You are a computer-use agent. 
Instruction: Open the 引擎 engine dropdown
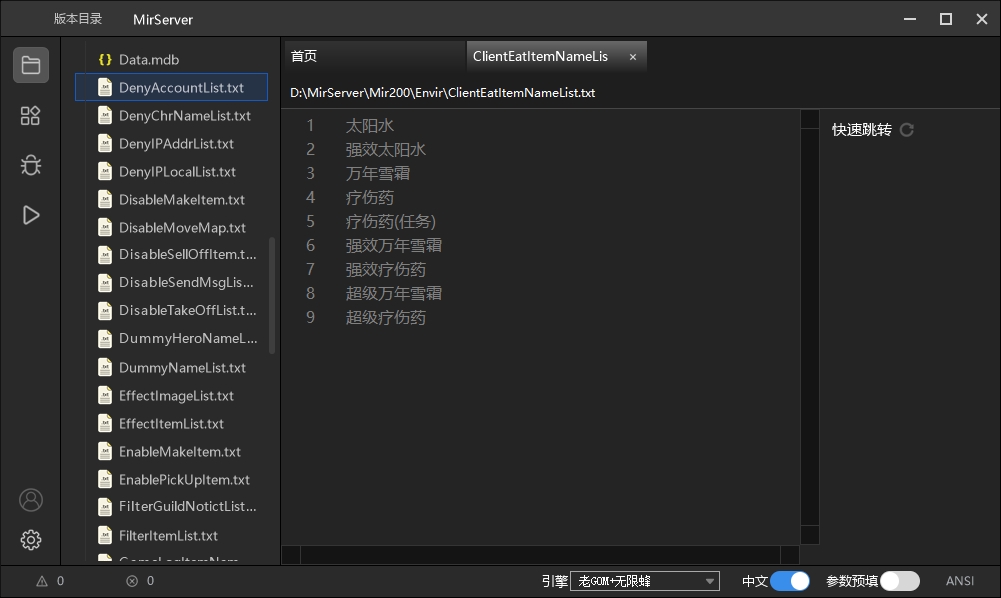point(644,581)
